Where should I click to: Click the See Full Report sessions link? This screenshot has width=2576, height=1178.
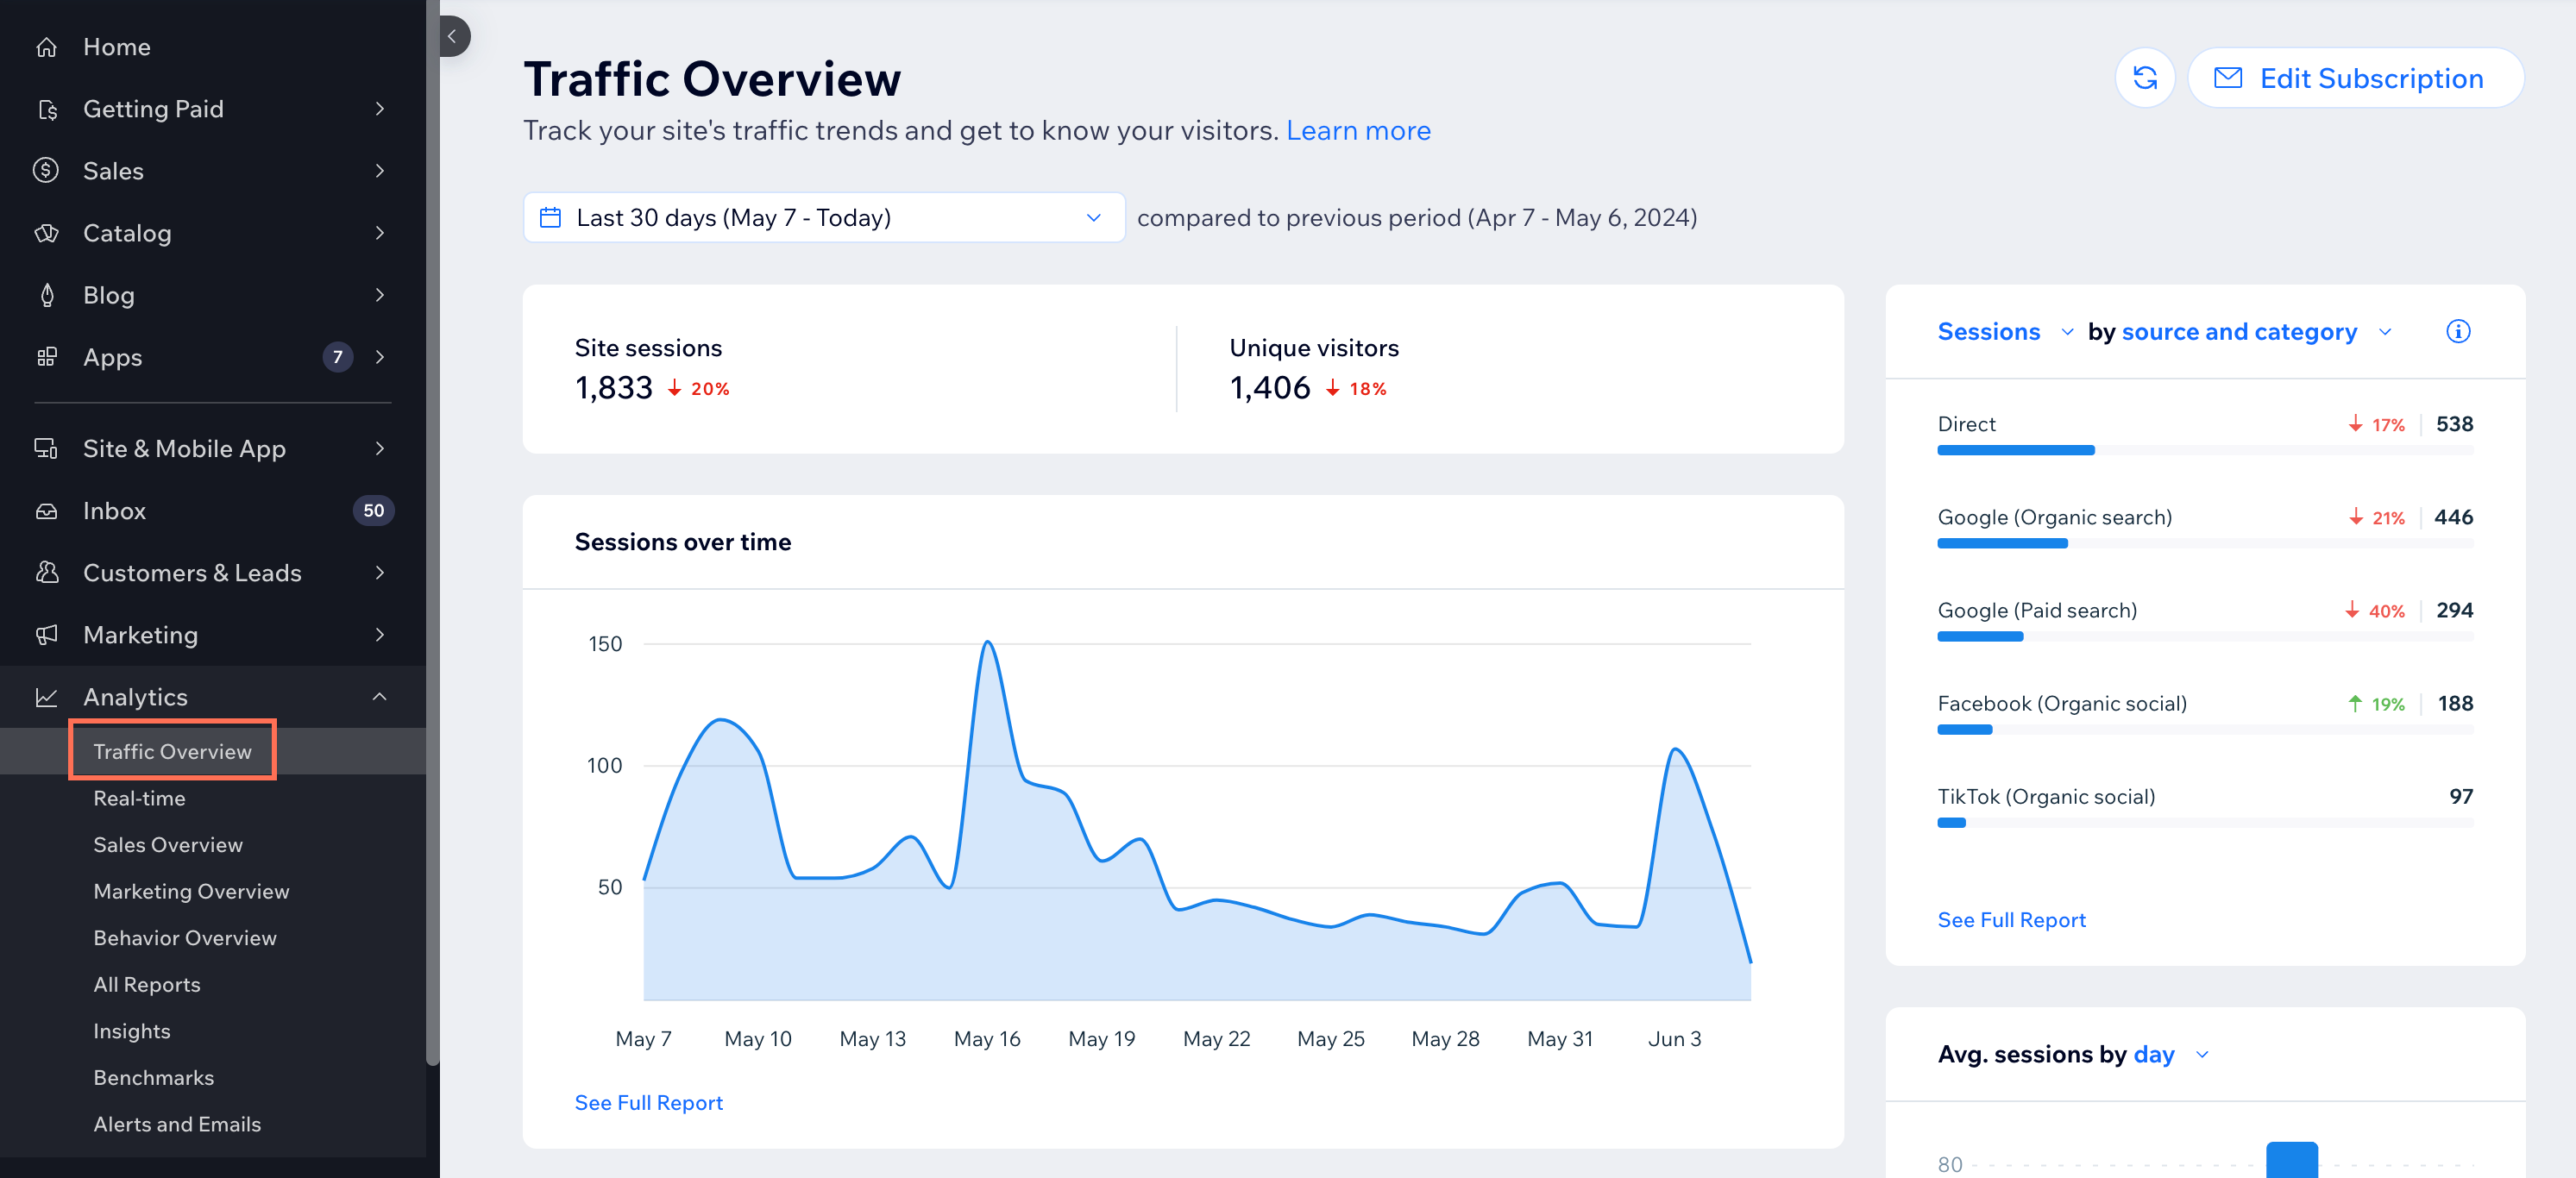click(2011, 918)
